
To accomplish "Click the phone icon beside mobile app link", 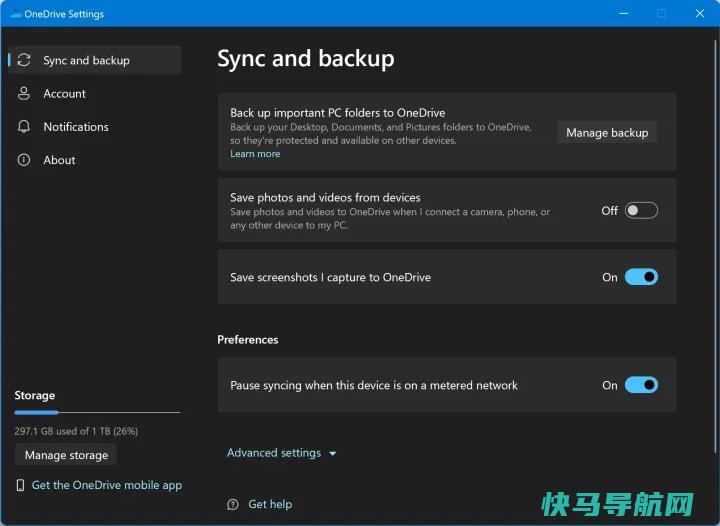I will 20,485.
